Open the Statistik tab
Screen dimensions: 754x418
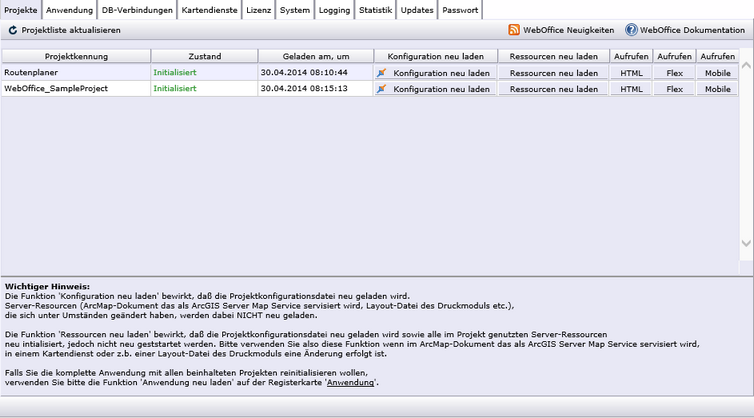point(375,10)
